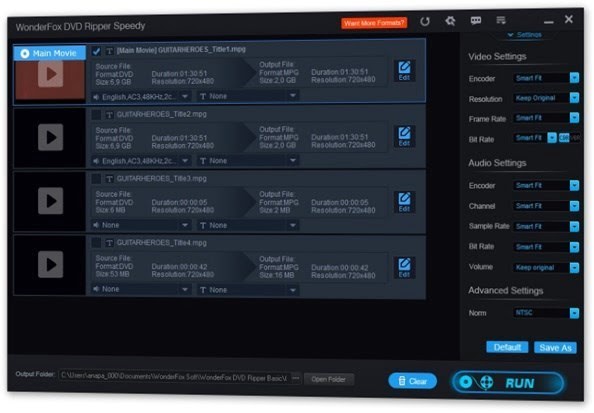Play the GUITARHEROES_Title3 preview

50,201
